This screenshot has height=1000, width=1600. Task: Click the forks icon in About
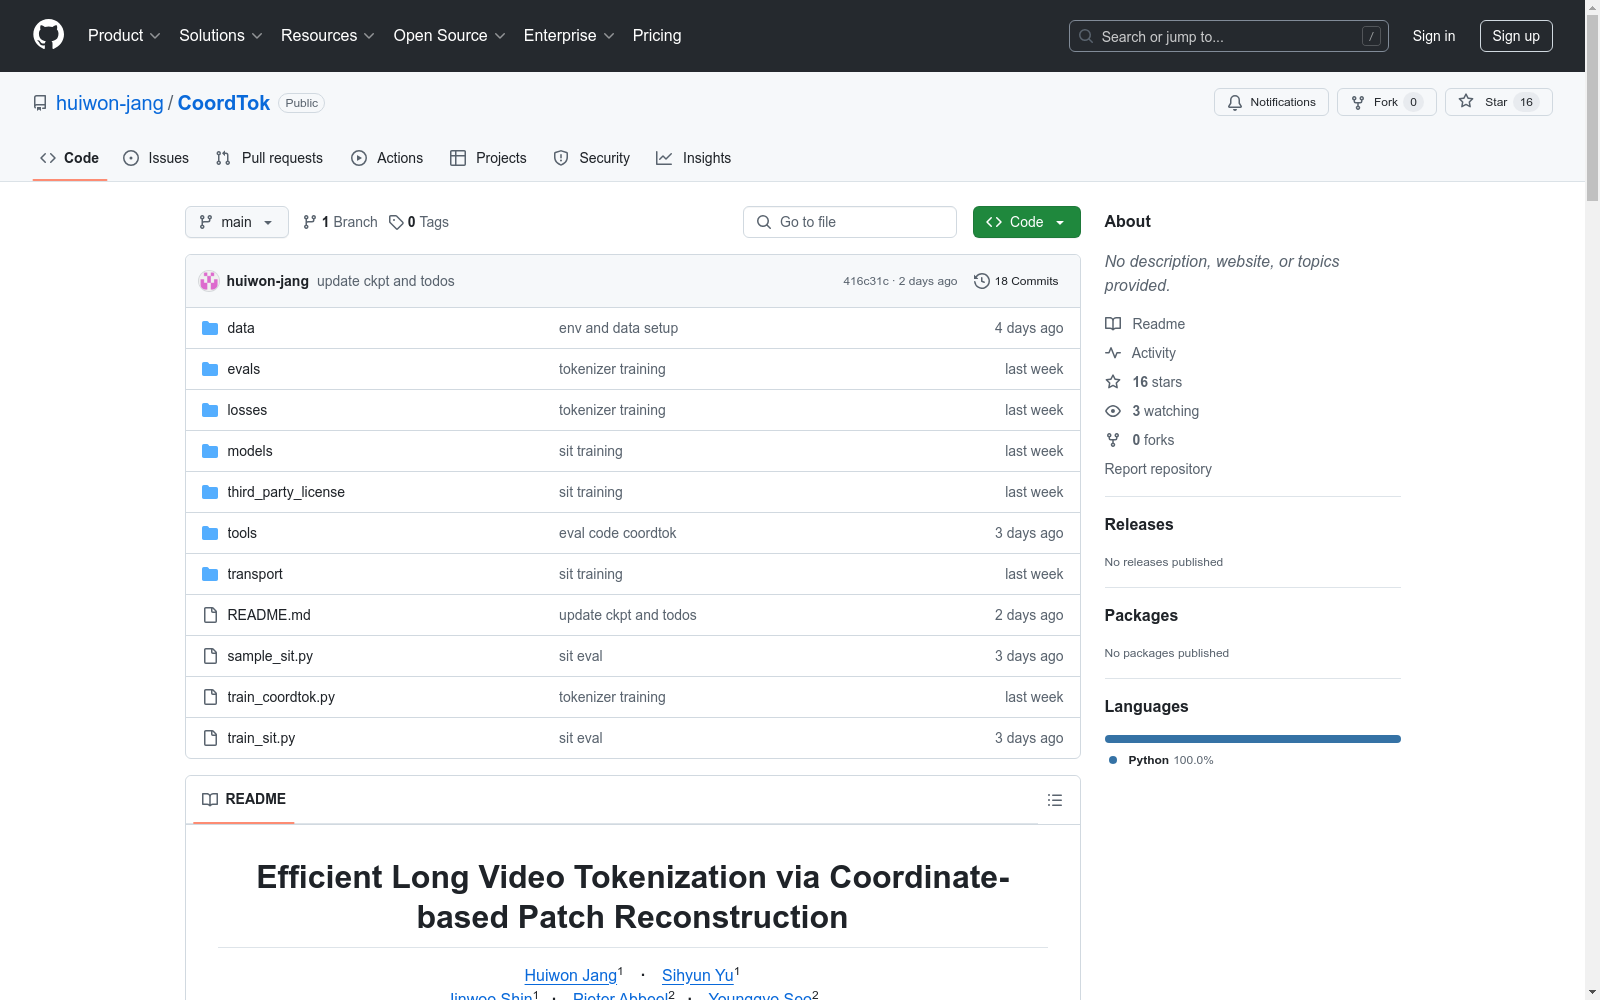(x=1113, y=440)
